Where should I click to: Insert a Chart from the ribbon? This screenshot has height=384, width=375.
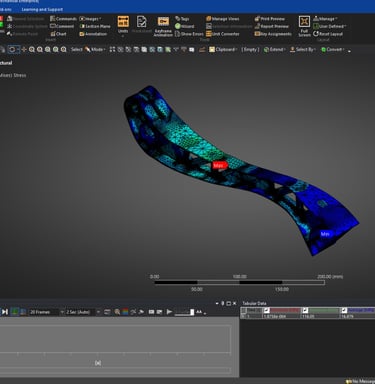point(58,34)
